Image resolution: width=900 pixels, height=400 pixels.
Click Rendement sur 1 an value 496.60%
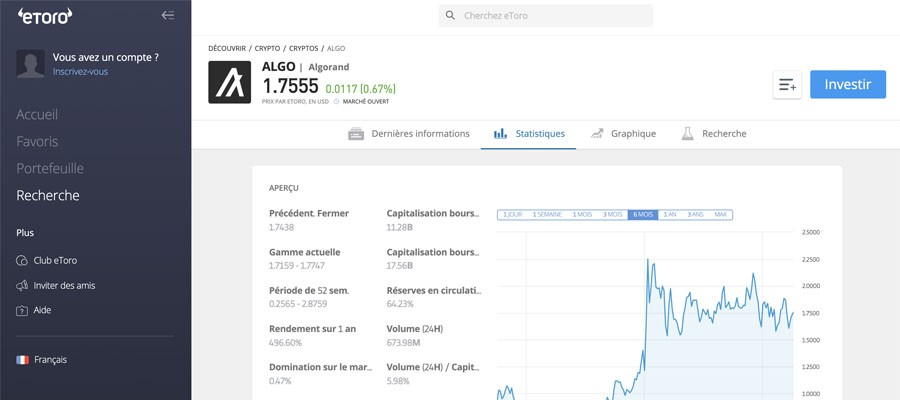(285, 343)
